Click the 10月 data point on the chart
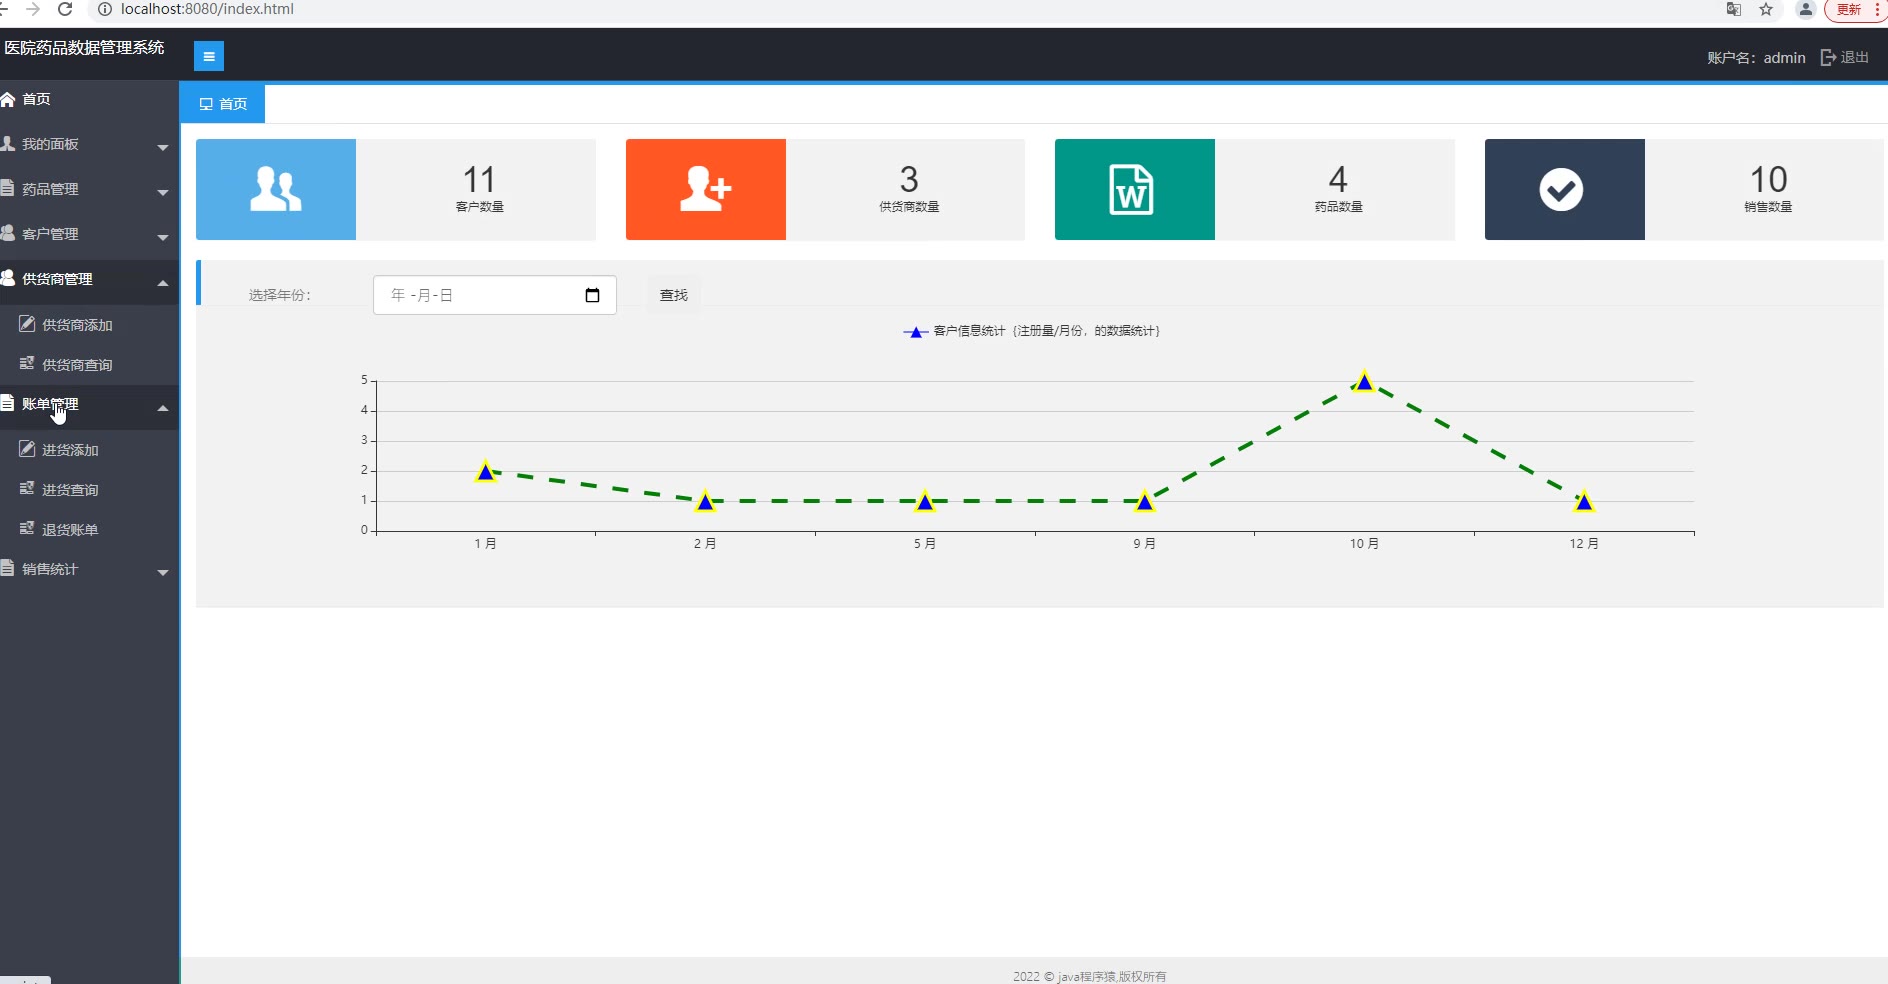The height and width of the screenshot is (984, 1888). coord(1364,381)
